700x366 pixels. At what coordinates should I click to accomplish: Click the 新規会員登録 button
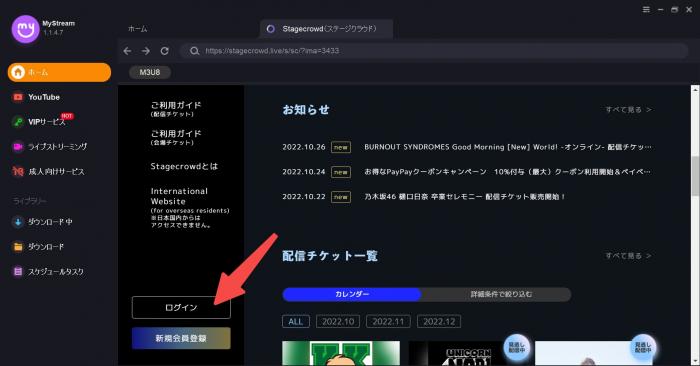(x=181, y=338)
